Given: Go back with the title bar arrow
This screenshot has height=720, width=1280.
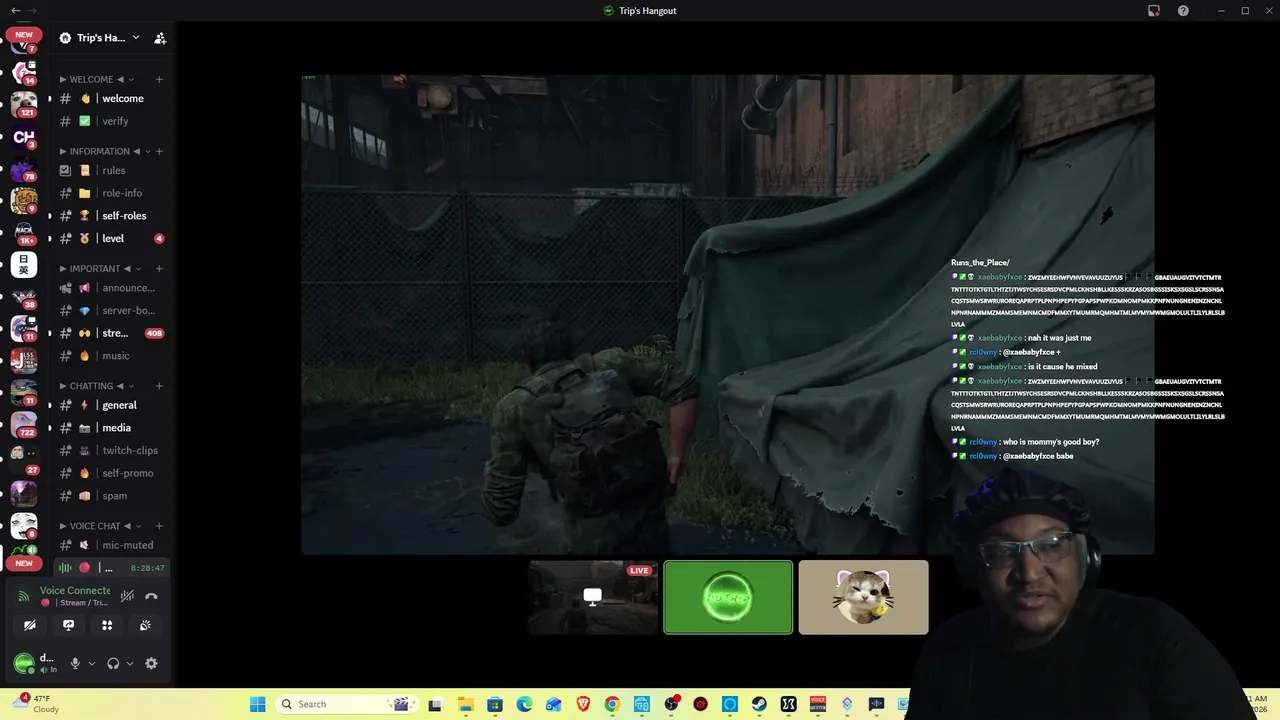Looking at the screenshot, I should coord(15,11).
